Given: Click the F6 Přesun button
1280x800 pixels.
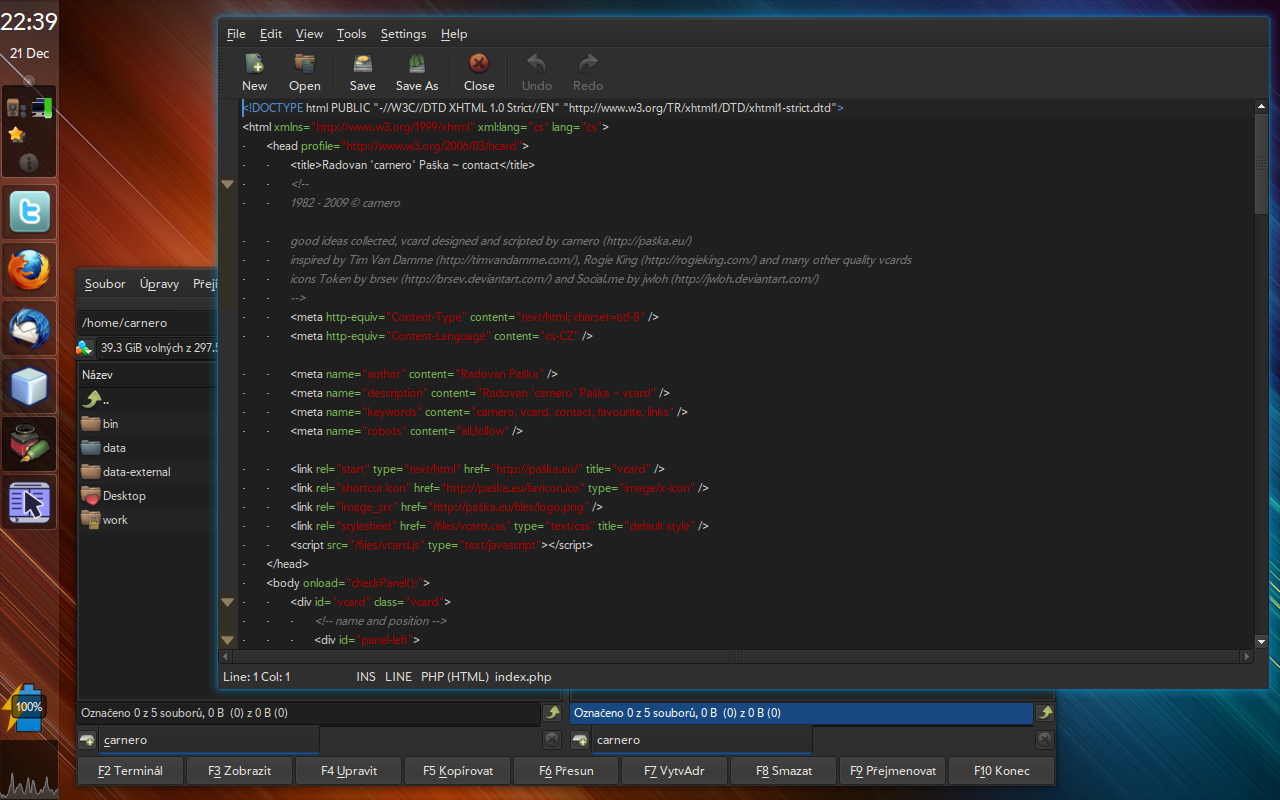Looking at the screenshot, I should 566,771.
